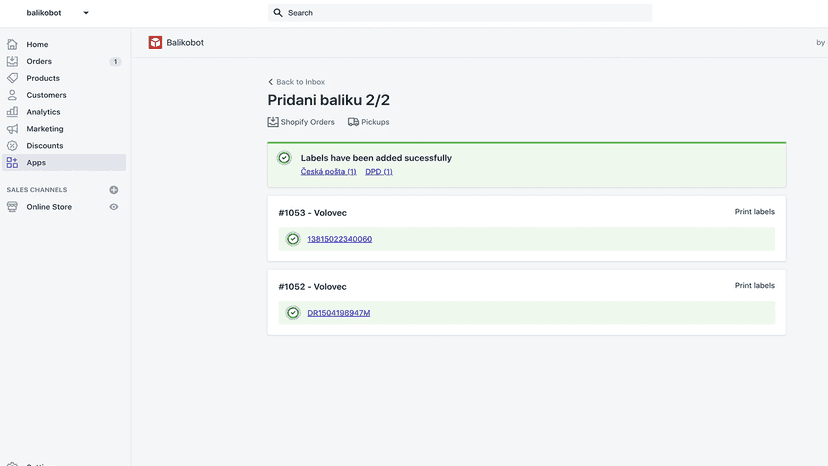The width and height of the screenshot is (828, 466).
Task: Open Customers via the person icon
Action: point(12,95)
